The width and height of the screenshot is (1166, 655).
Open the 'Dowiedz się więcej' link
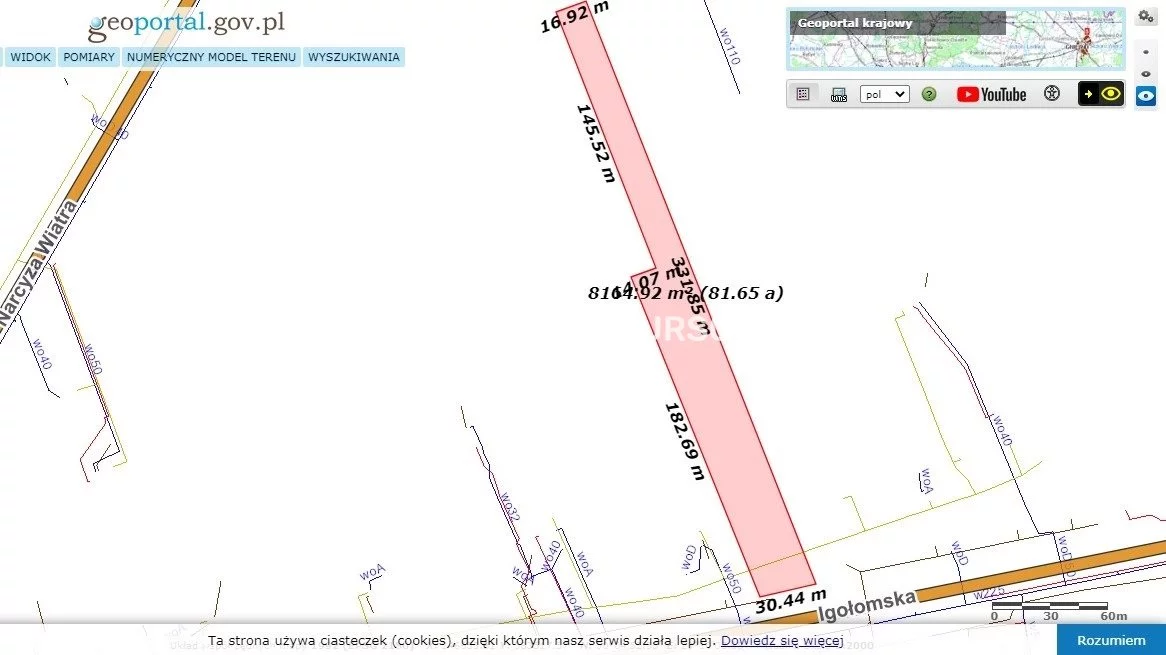[x=782, y=640]
